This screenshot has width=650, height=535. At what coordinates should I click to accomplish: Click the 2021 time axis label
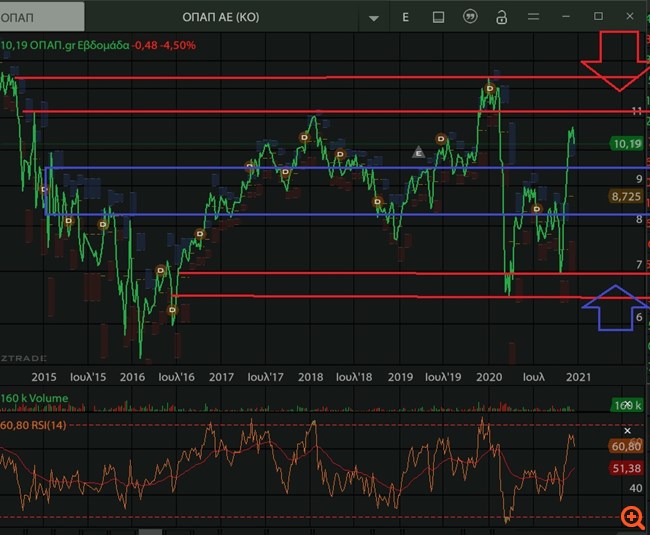point(578,377)
